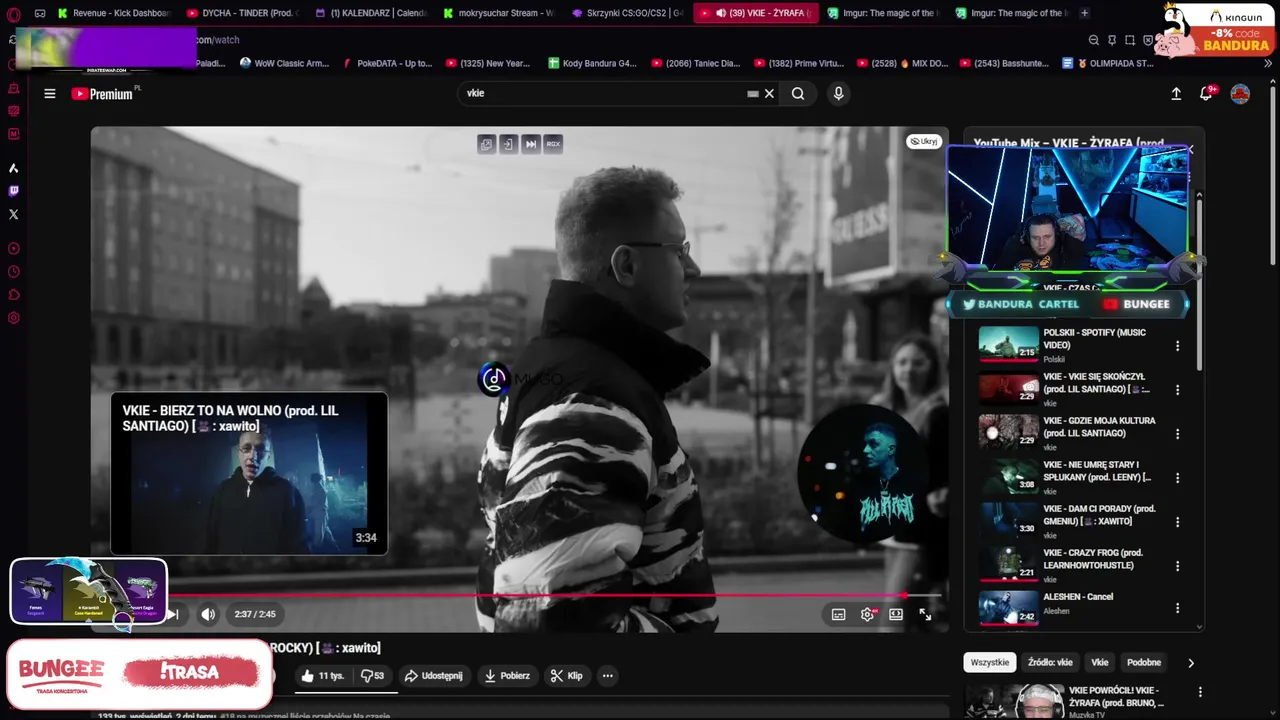1280x720 pixels.
Task: Open a new browser tab with plus
Action: pos(1084,13)
